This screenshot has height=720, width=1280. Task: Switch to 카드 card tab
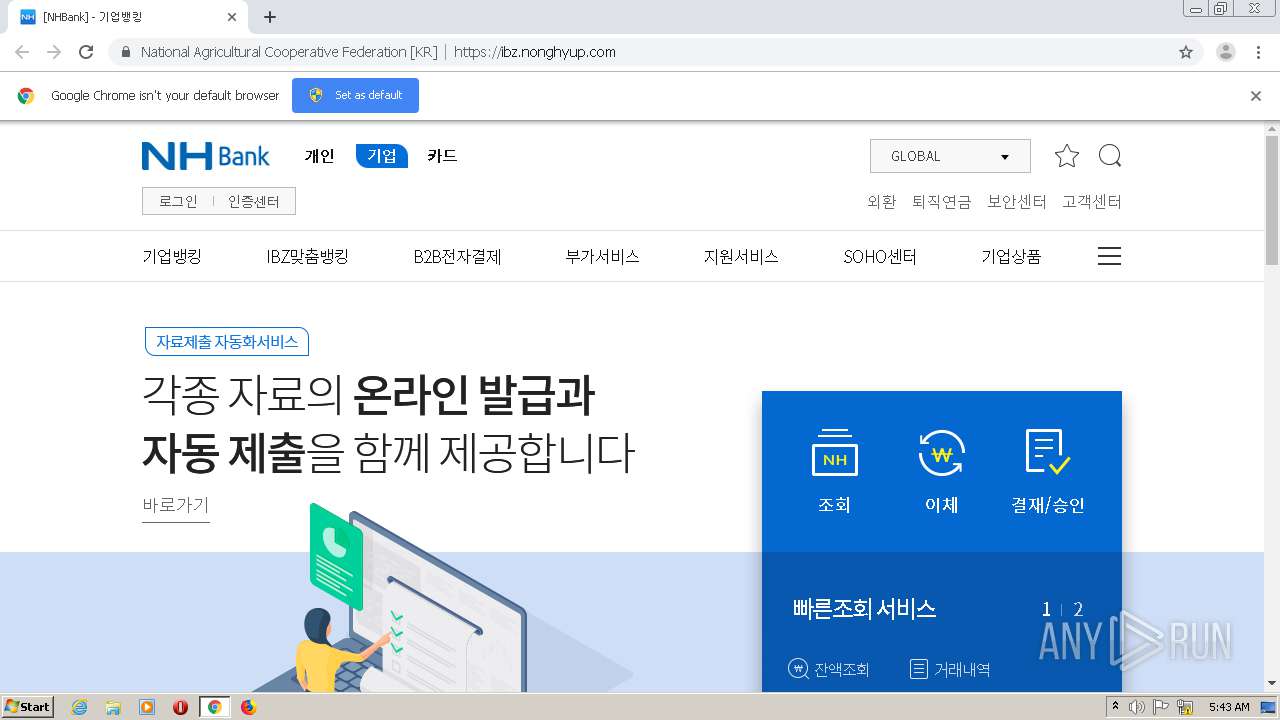click(x=442, y=156)
